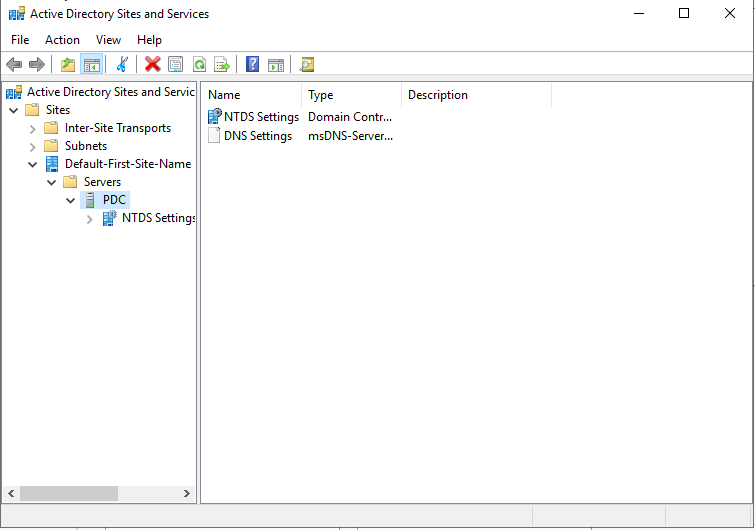
Task: Click the Cut scissors icon
Action: point(122,64)
